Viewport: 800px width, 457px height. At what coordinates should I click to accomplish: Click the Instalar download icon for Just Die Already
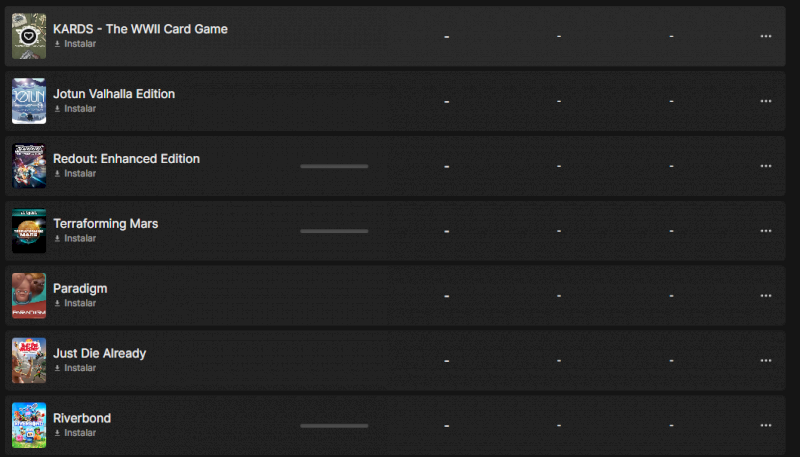click(57, 368)
